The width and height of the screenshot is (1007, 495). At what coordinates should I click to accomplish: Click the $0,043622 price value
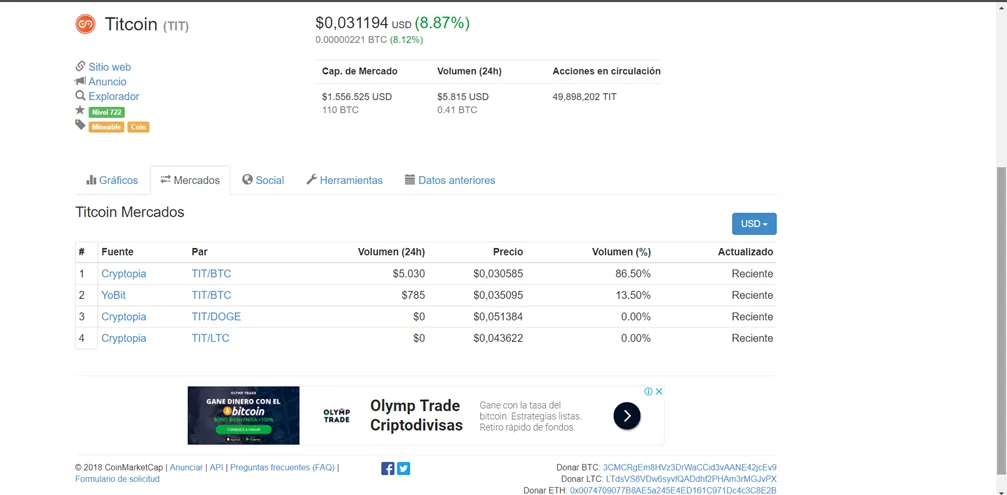[498, 338]
